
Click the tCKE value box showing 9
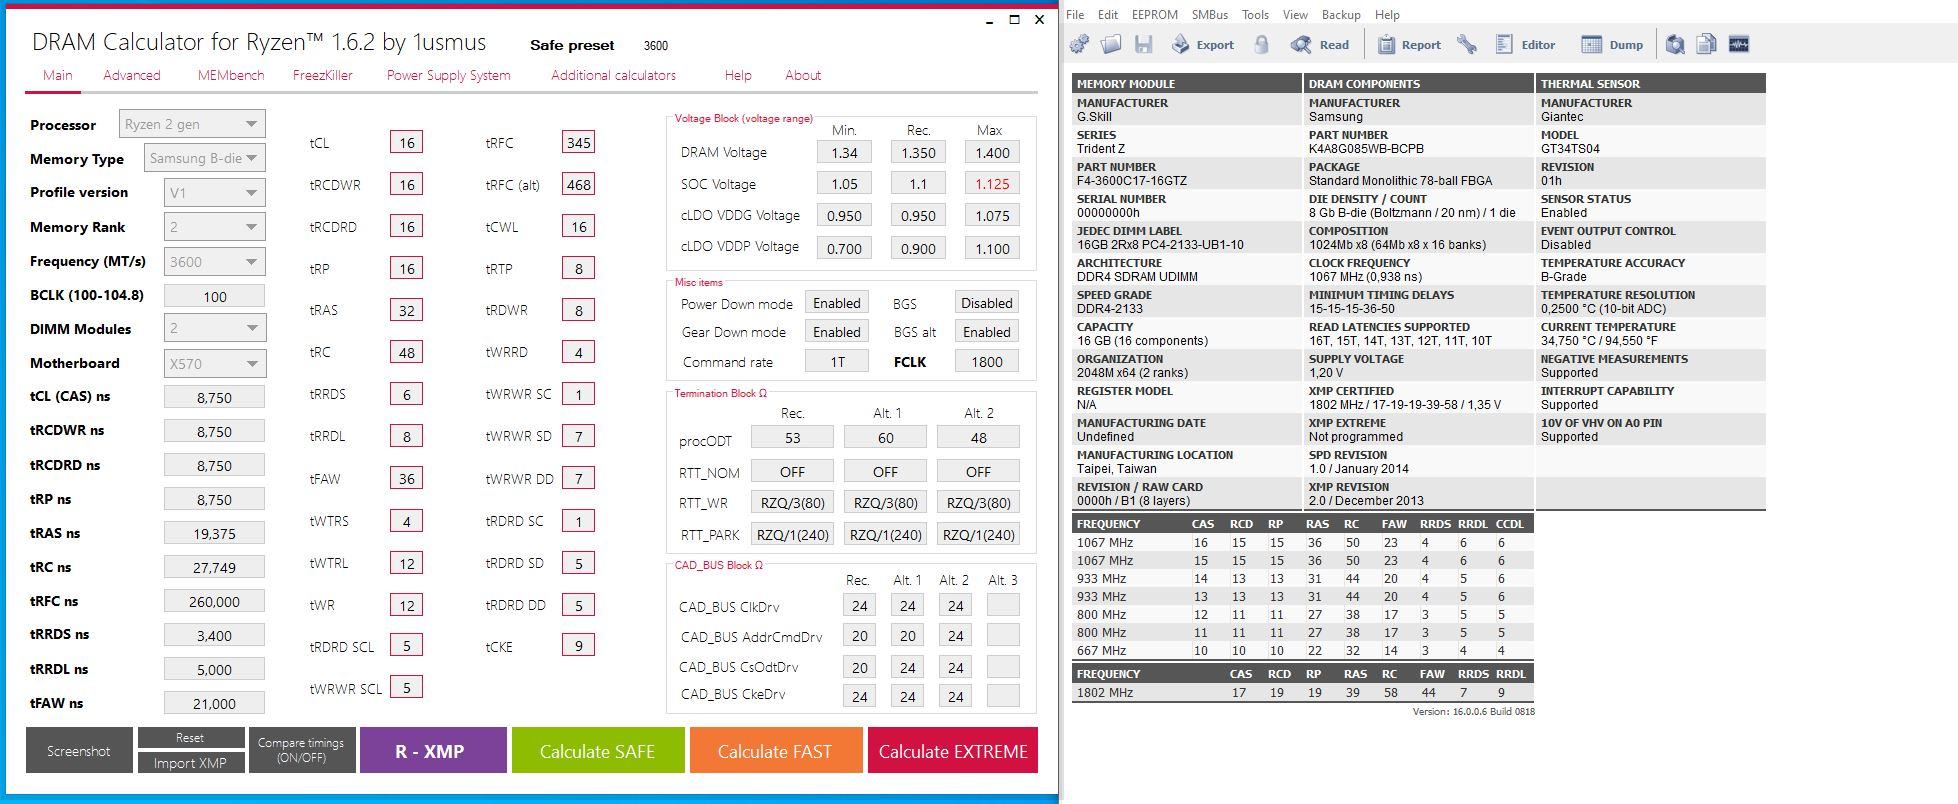pyautogui.click(x=578, y=645)
